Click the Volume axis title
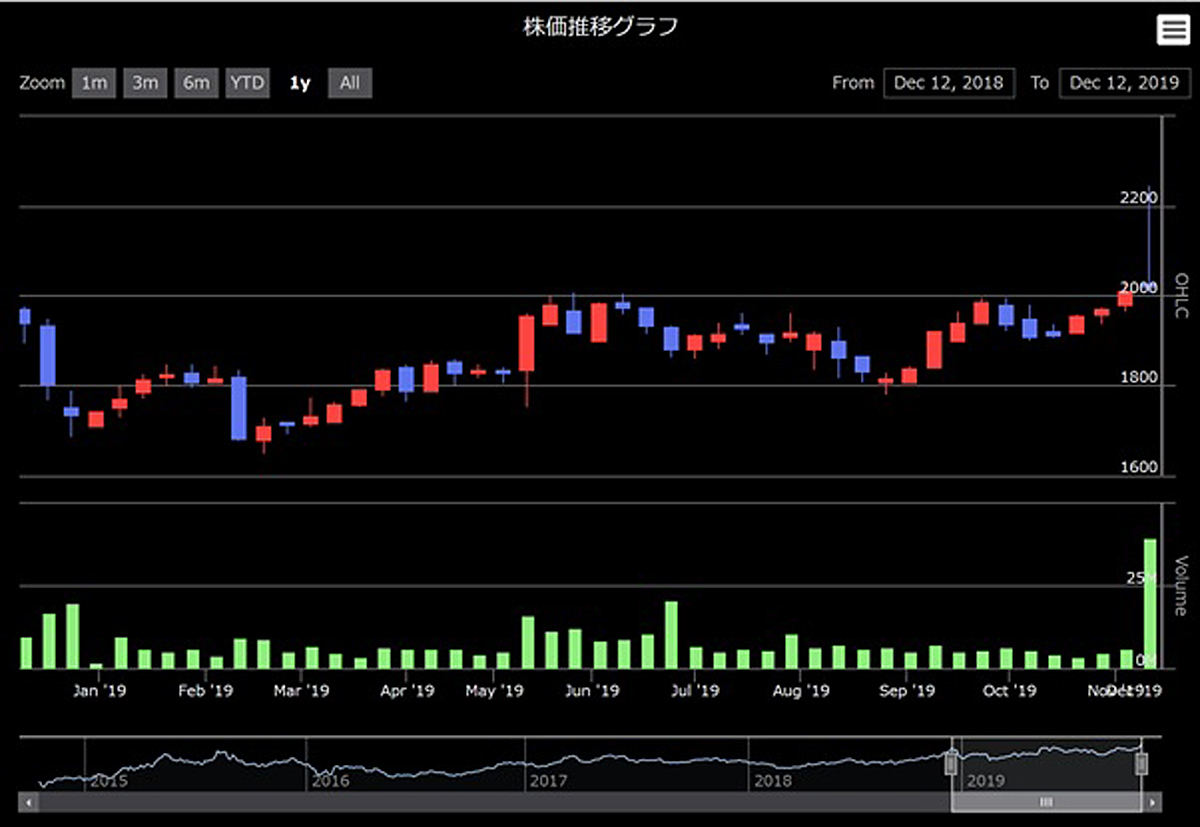 point(1180,585)
